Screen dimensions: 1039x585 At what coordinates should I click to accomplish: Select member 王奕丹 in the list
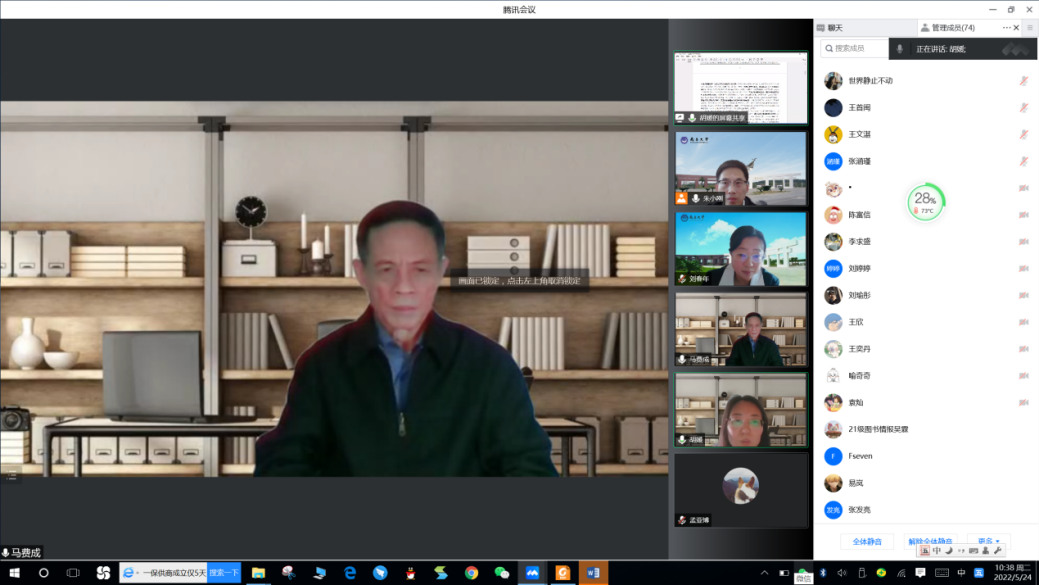pos(926,349)
